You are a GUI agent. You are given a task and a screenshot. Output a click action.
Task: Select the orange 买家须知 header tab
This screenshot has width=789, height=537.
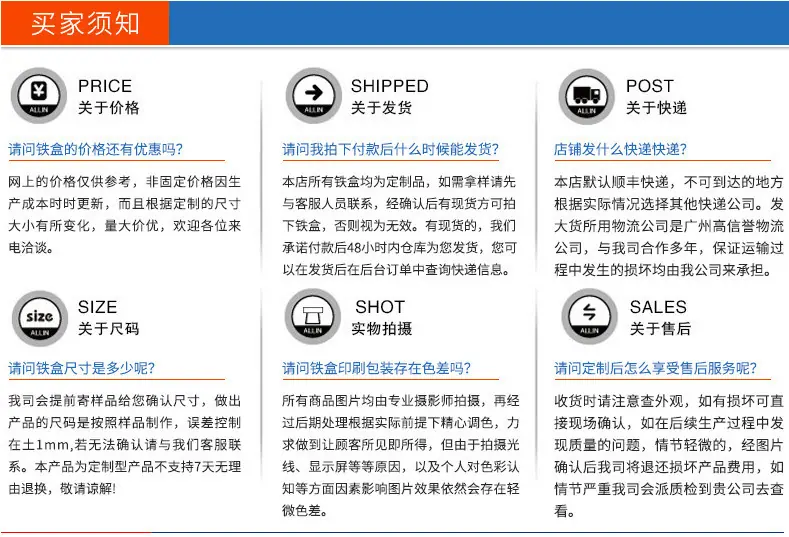tap(85, 23)
